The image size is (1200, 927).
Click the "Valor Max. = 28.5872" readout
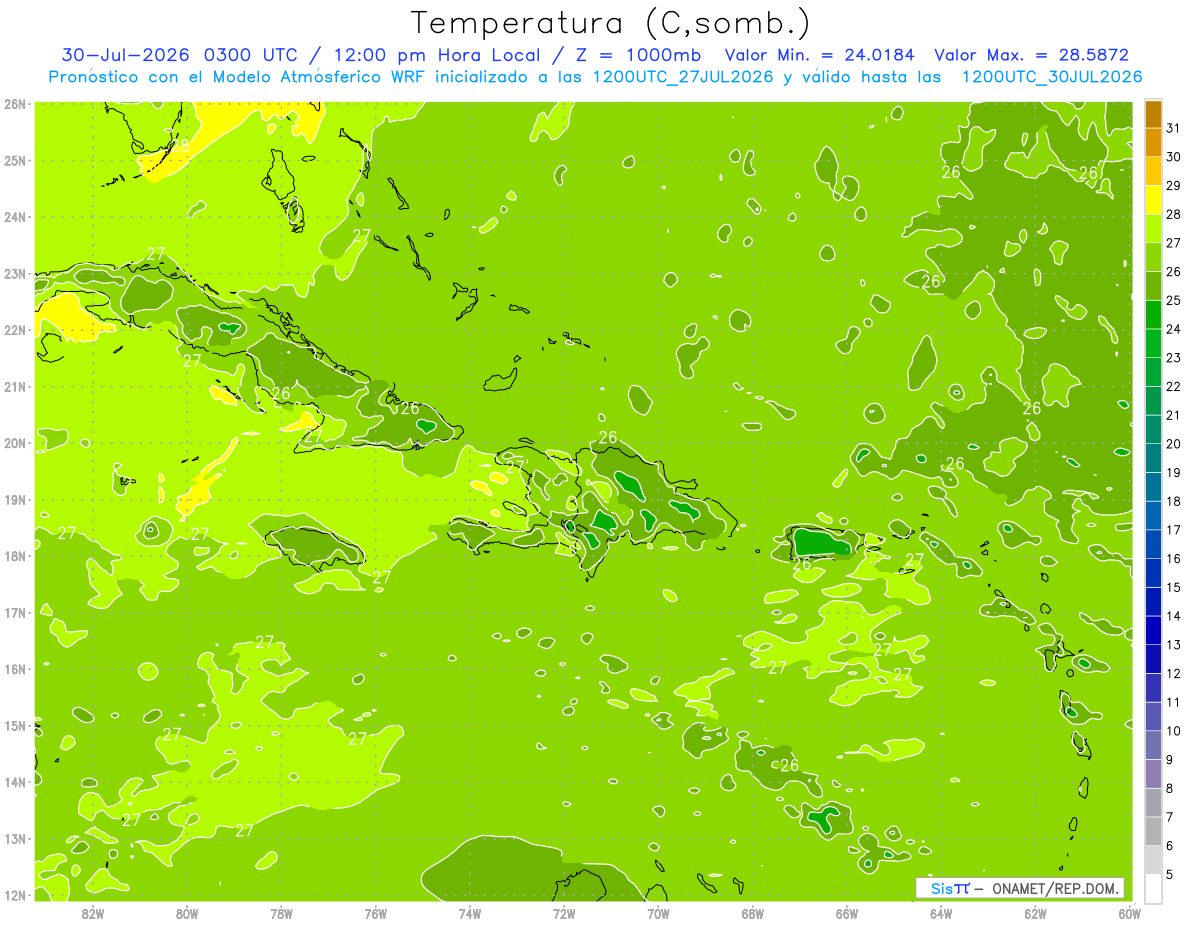1031,55
